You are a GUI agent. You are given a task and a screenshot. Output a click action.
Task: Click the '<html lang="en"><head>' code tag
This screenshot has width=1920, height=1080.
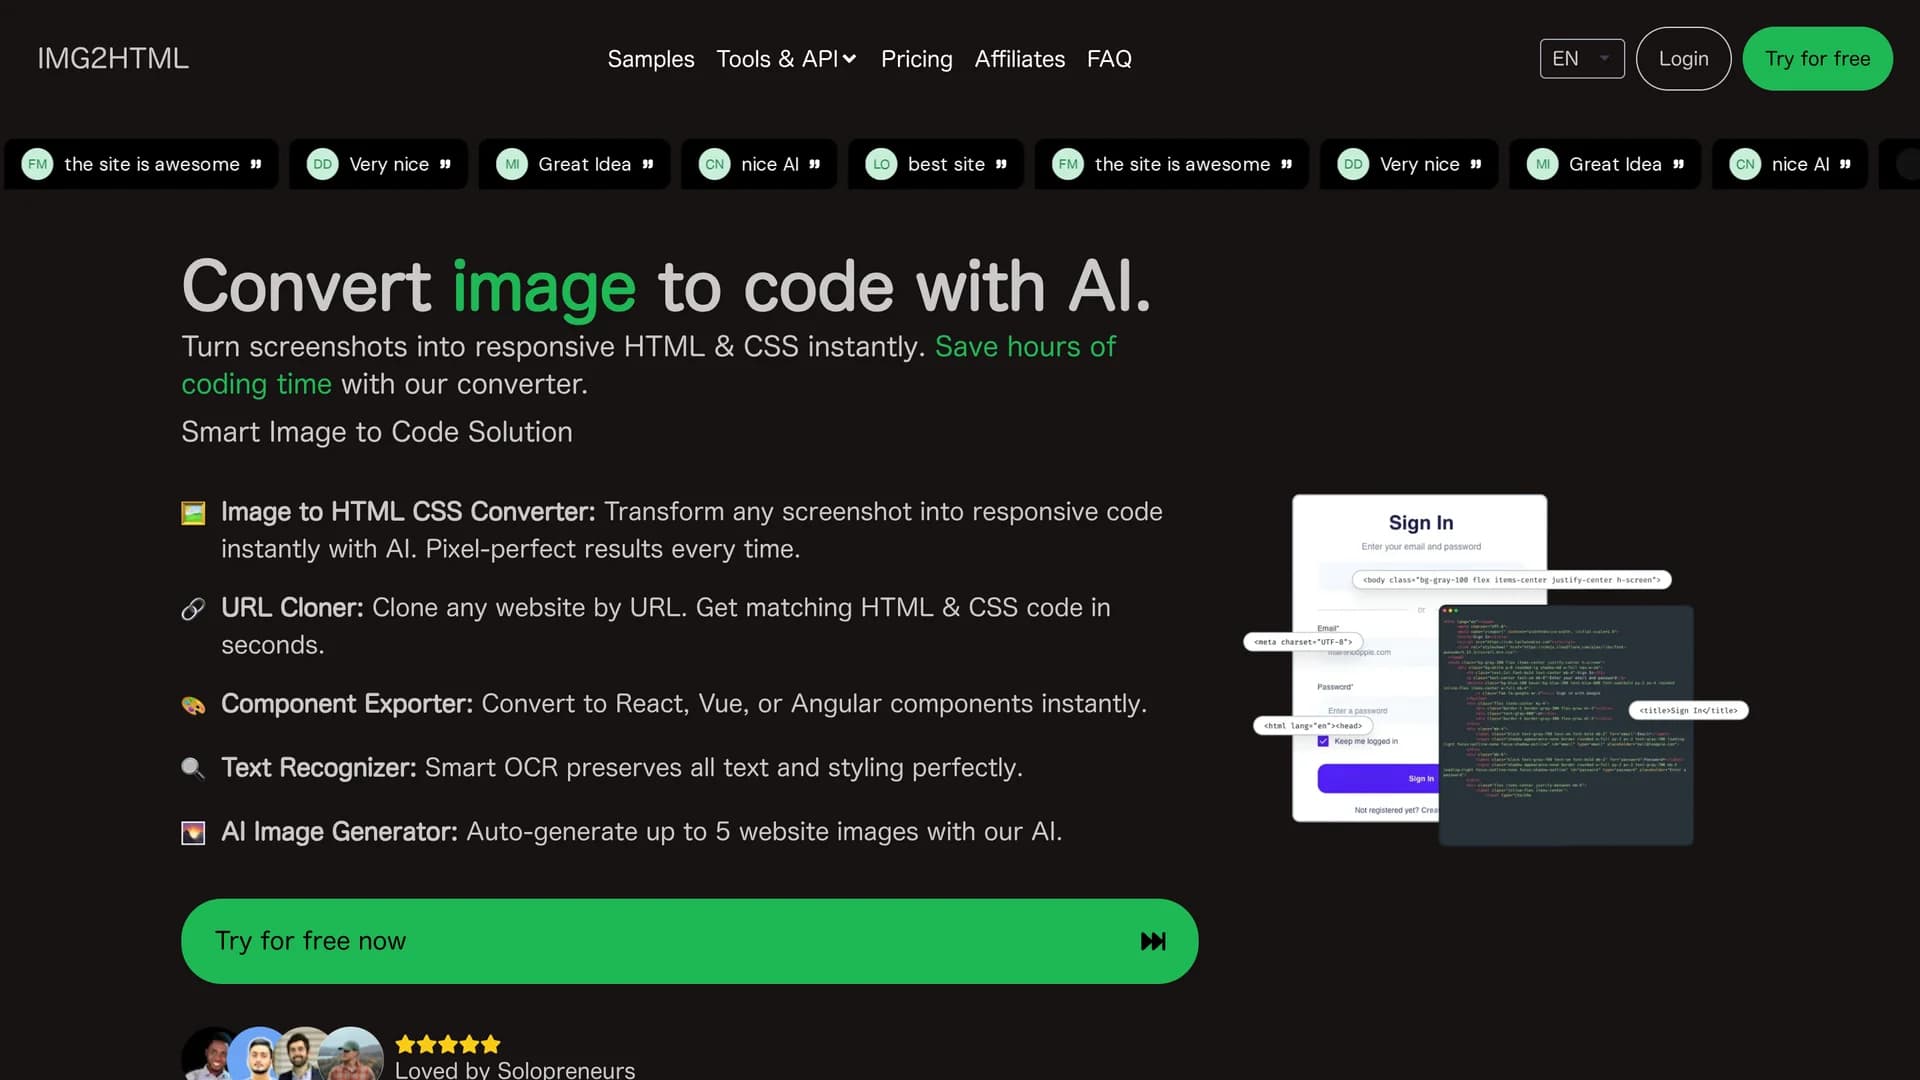1313,726
